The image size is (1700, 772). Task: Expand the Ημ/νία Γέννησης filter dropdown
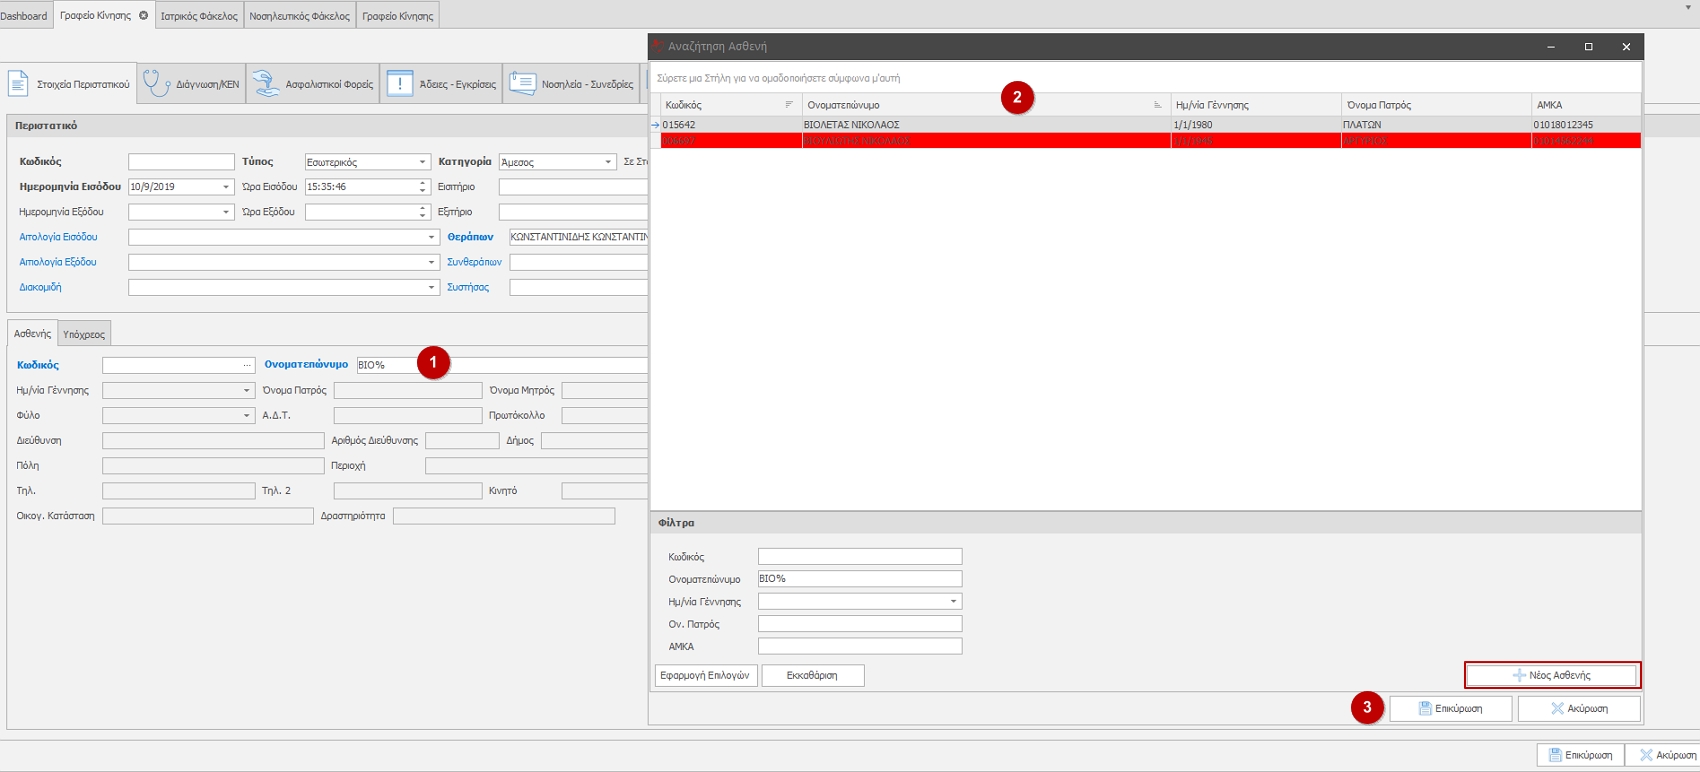point(953,602)
